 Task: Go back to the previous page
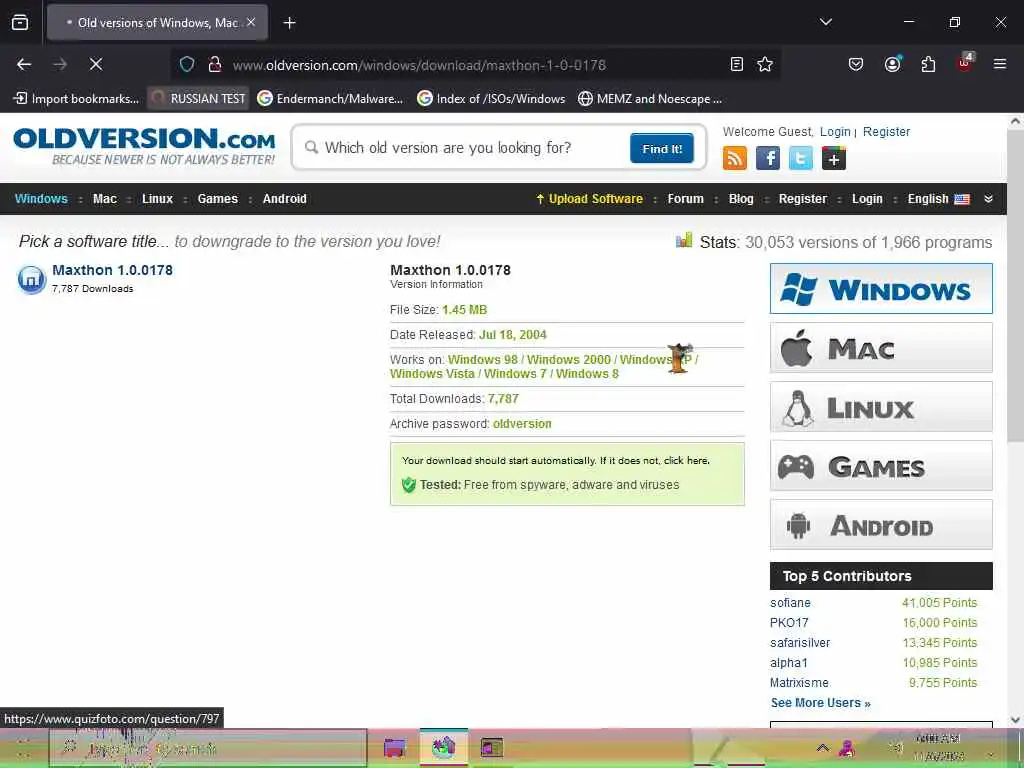pyautogui.click(x=24, y=64)
